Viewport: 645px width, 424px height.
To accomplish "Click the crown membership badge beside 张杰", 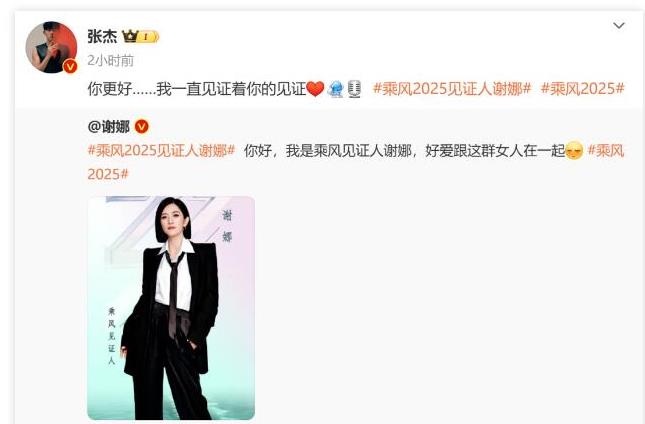I will (x=140, y=37).
